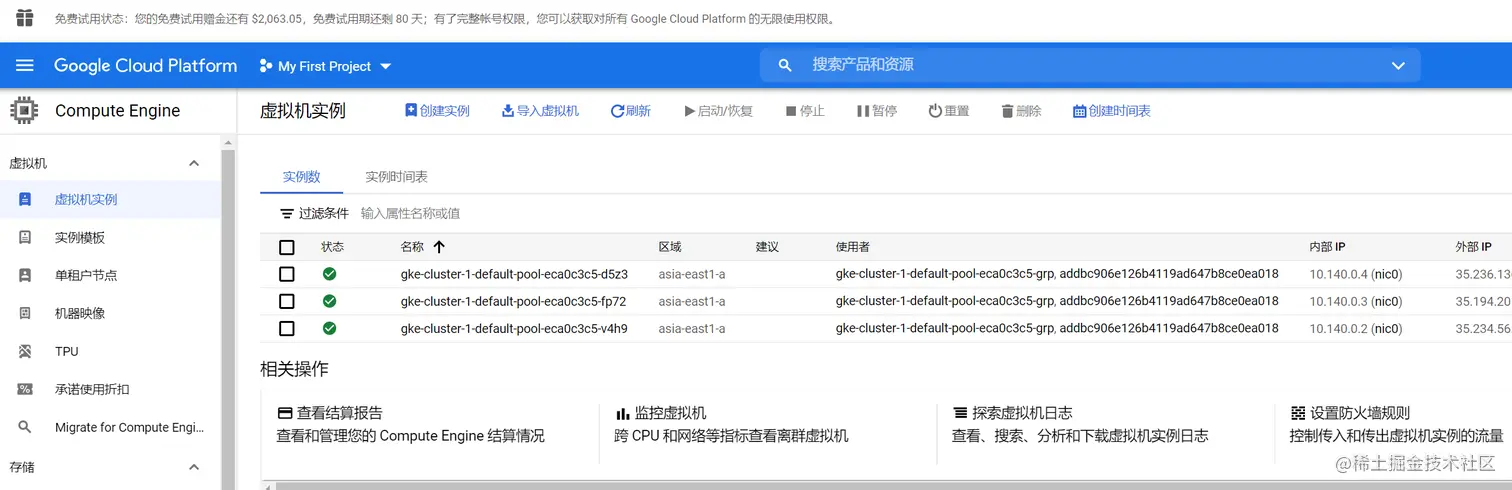Click status icon of d5z3 instance

pos(329,274)
